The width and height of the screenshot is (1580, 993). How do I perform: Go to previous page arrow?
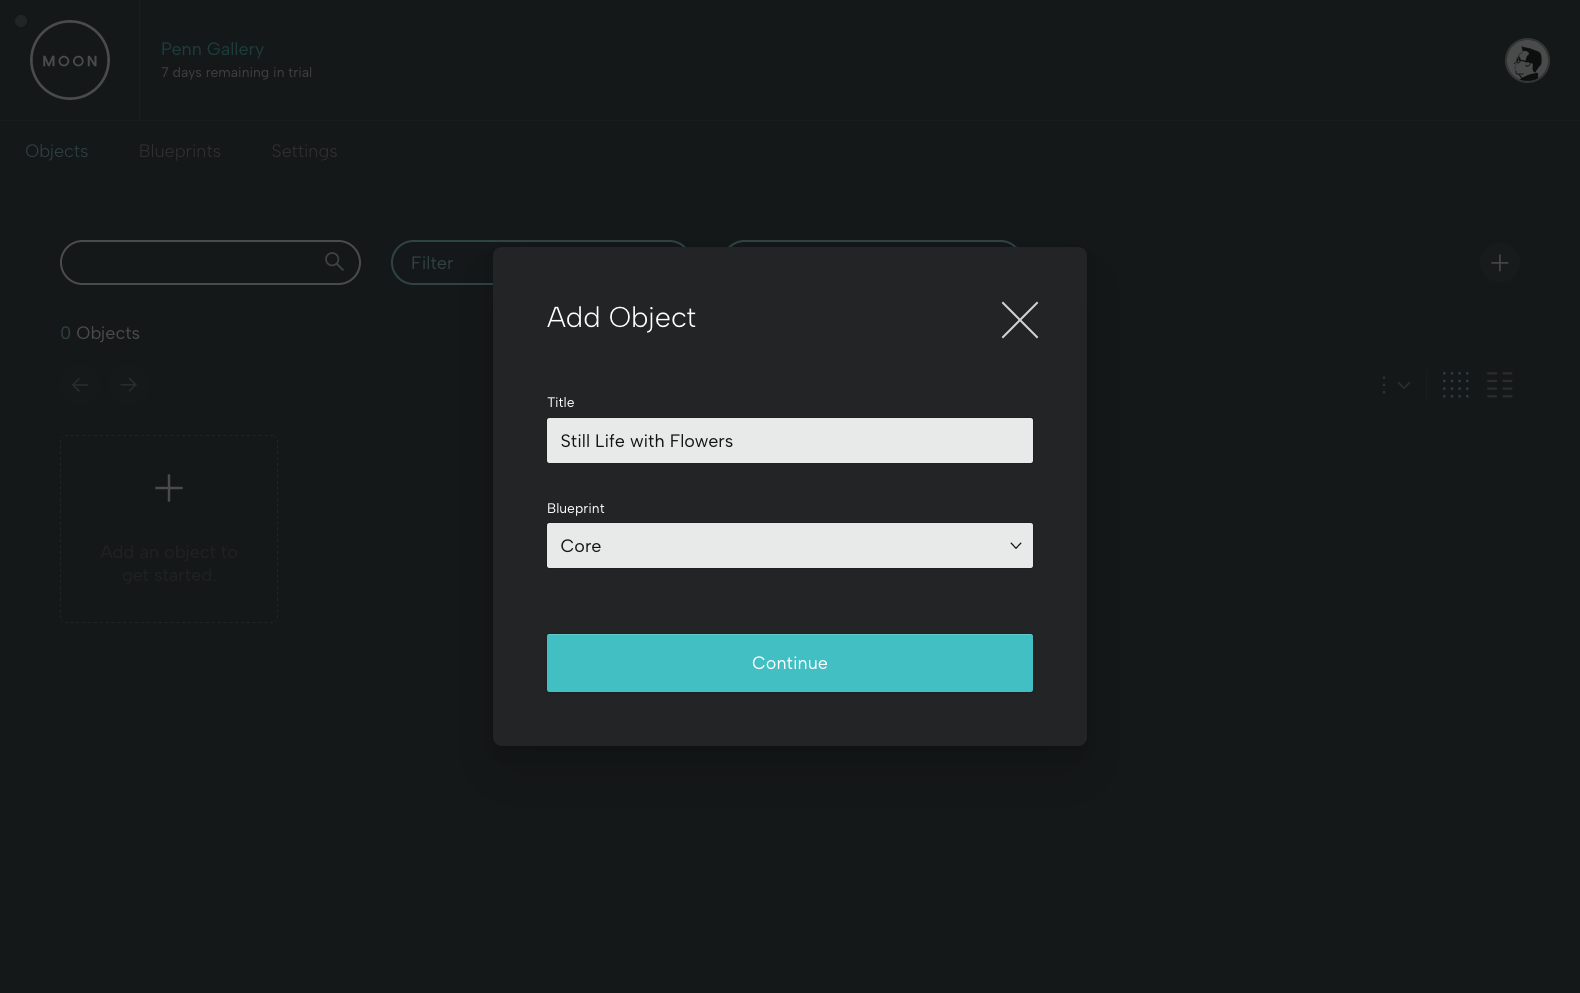(80, 385)
